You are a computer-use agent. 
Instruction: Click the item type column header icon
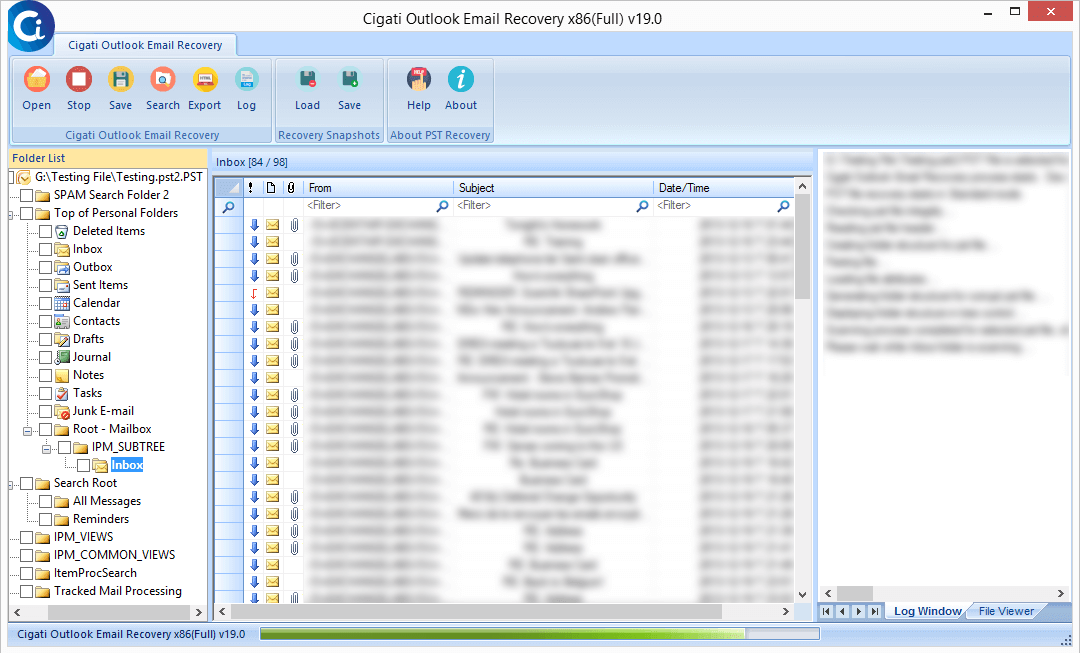point(271,187)
